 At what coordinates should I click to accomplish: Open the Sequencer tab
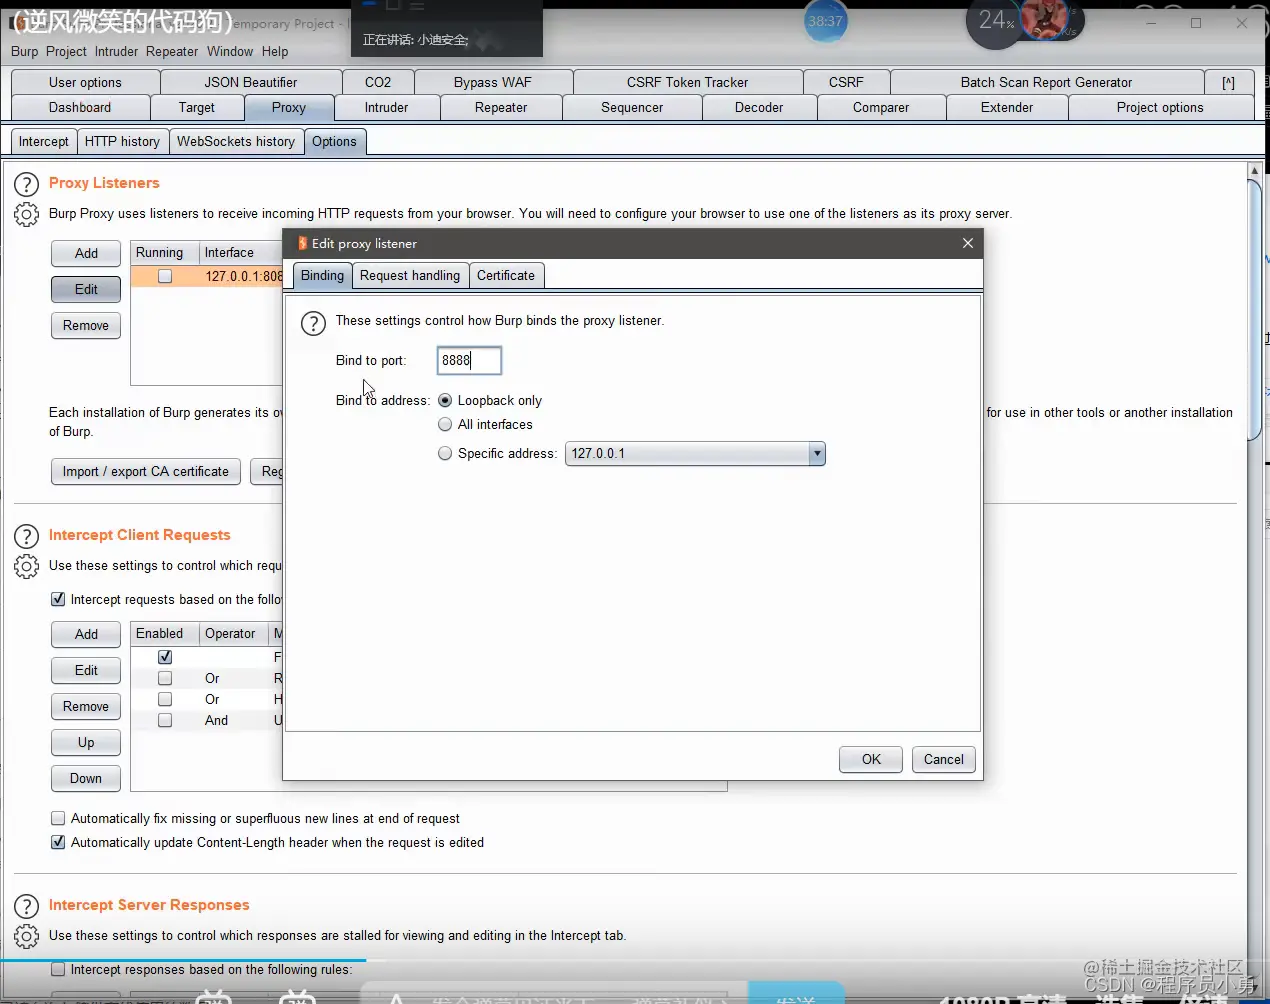pos(632,107)
